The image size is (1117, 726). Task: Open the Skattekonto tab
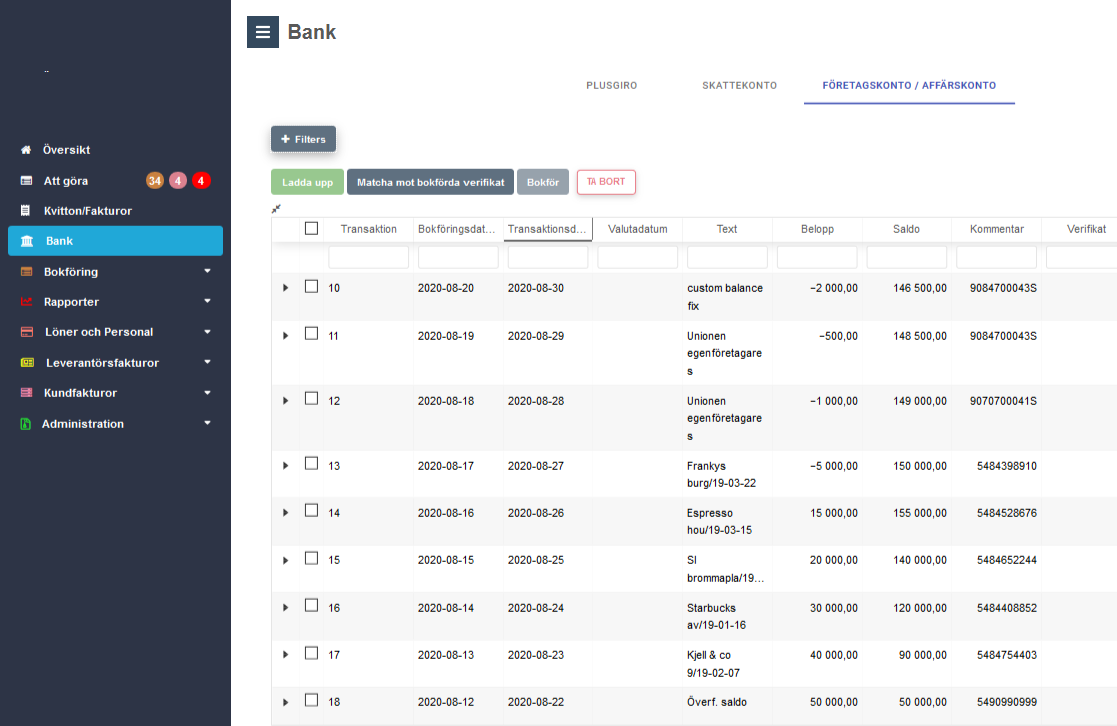[739, 86]
